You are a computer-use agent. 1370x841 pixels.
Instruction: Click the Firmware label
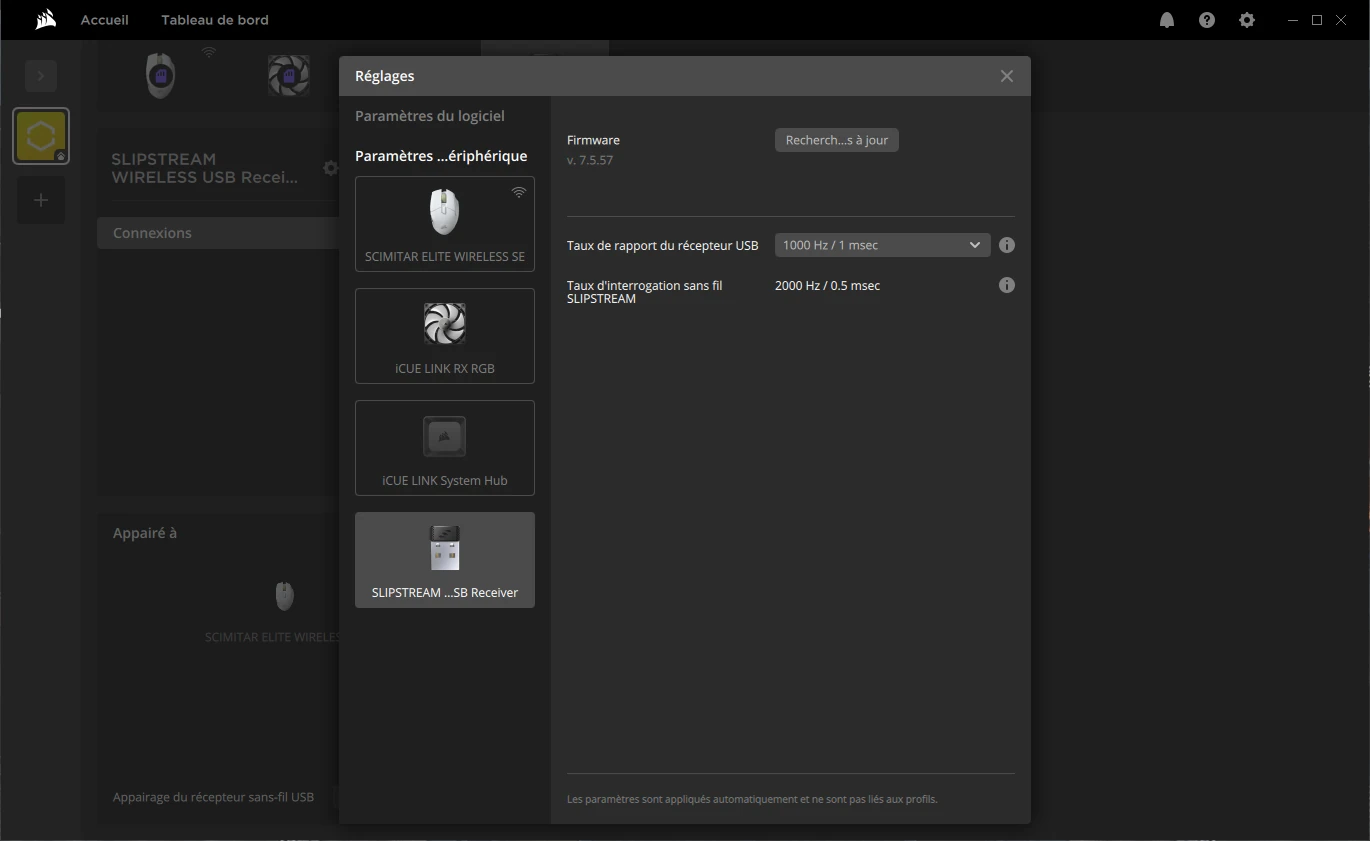593,140
